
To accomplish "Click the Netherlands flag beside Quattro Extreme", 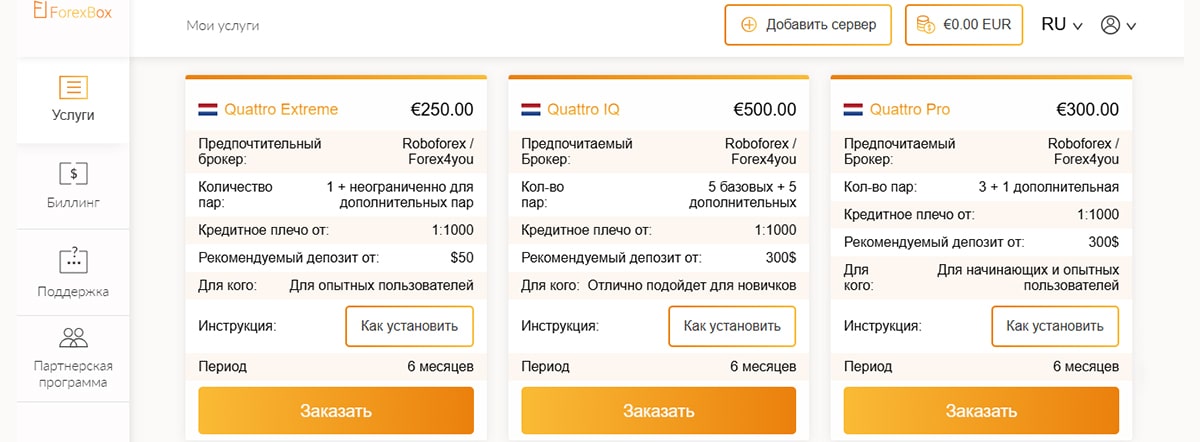I will tap(208, 110).
